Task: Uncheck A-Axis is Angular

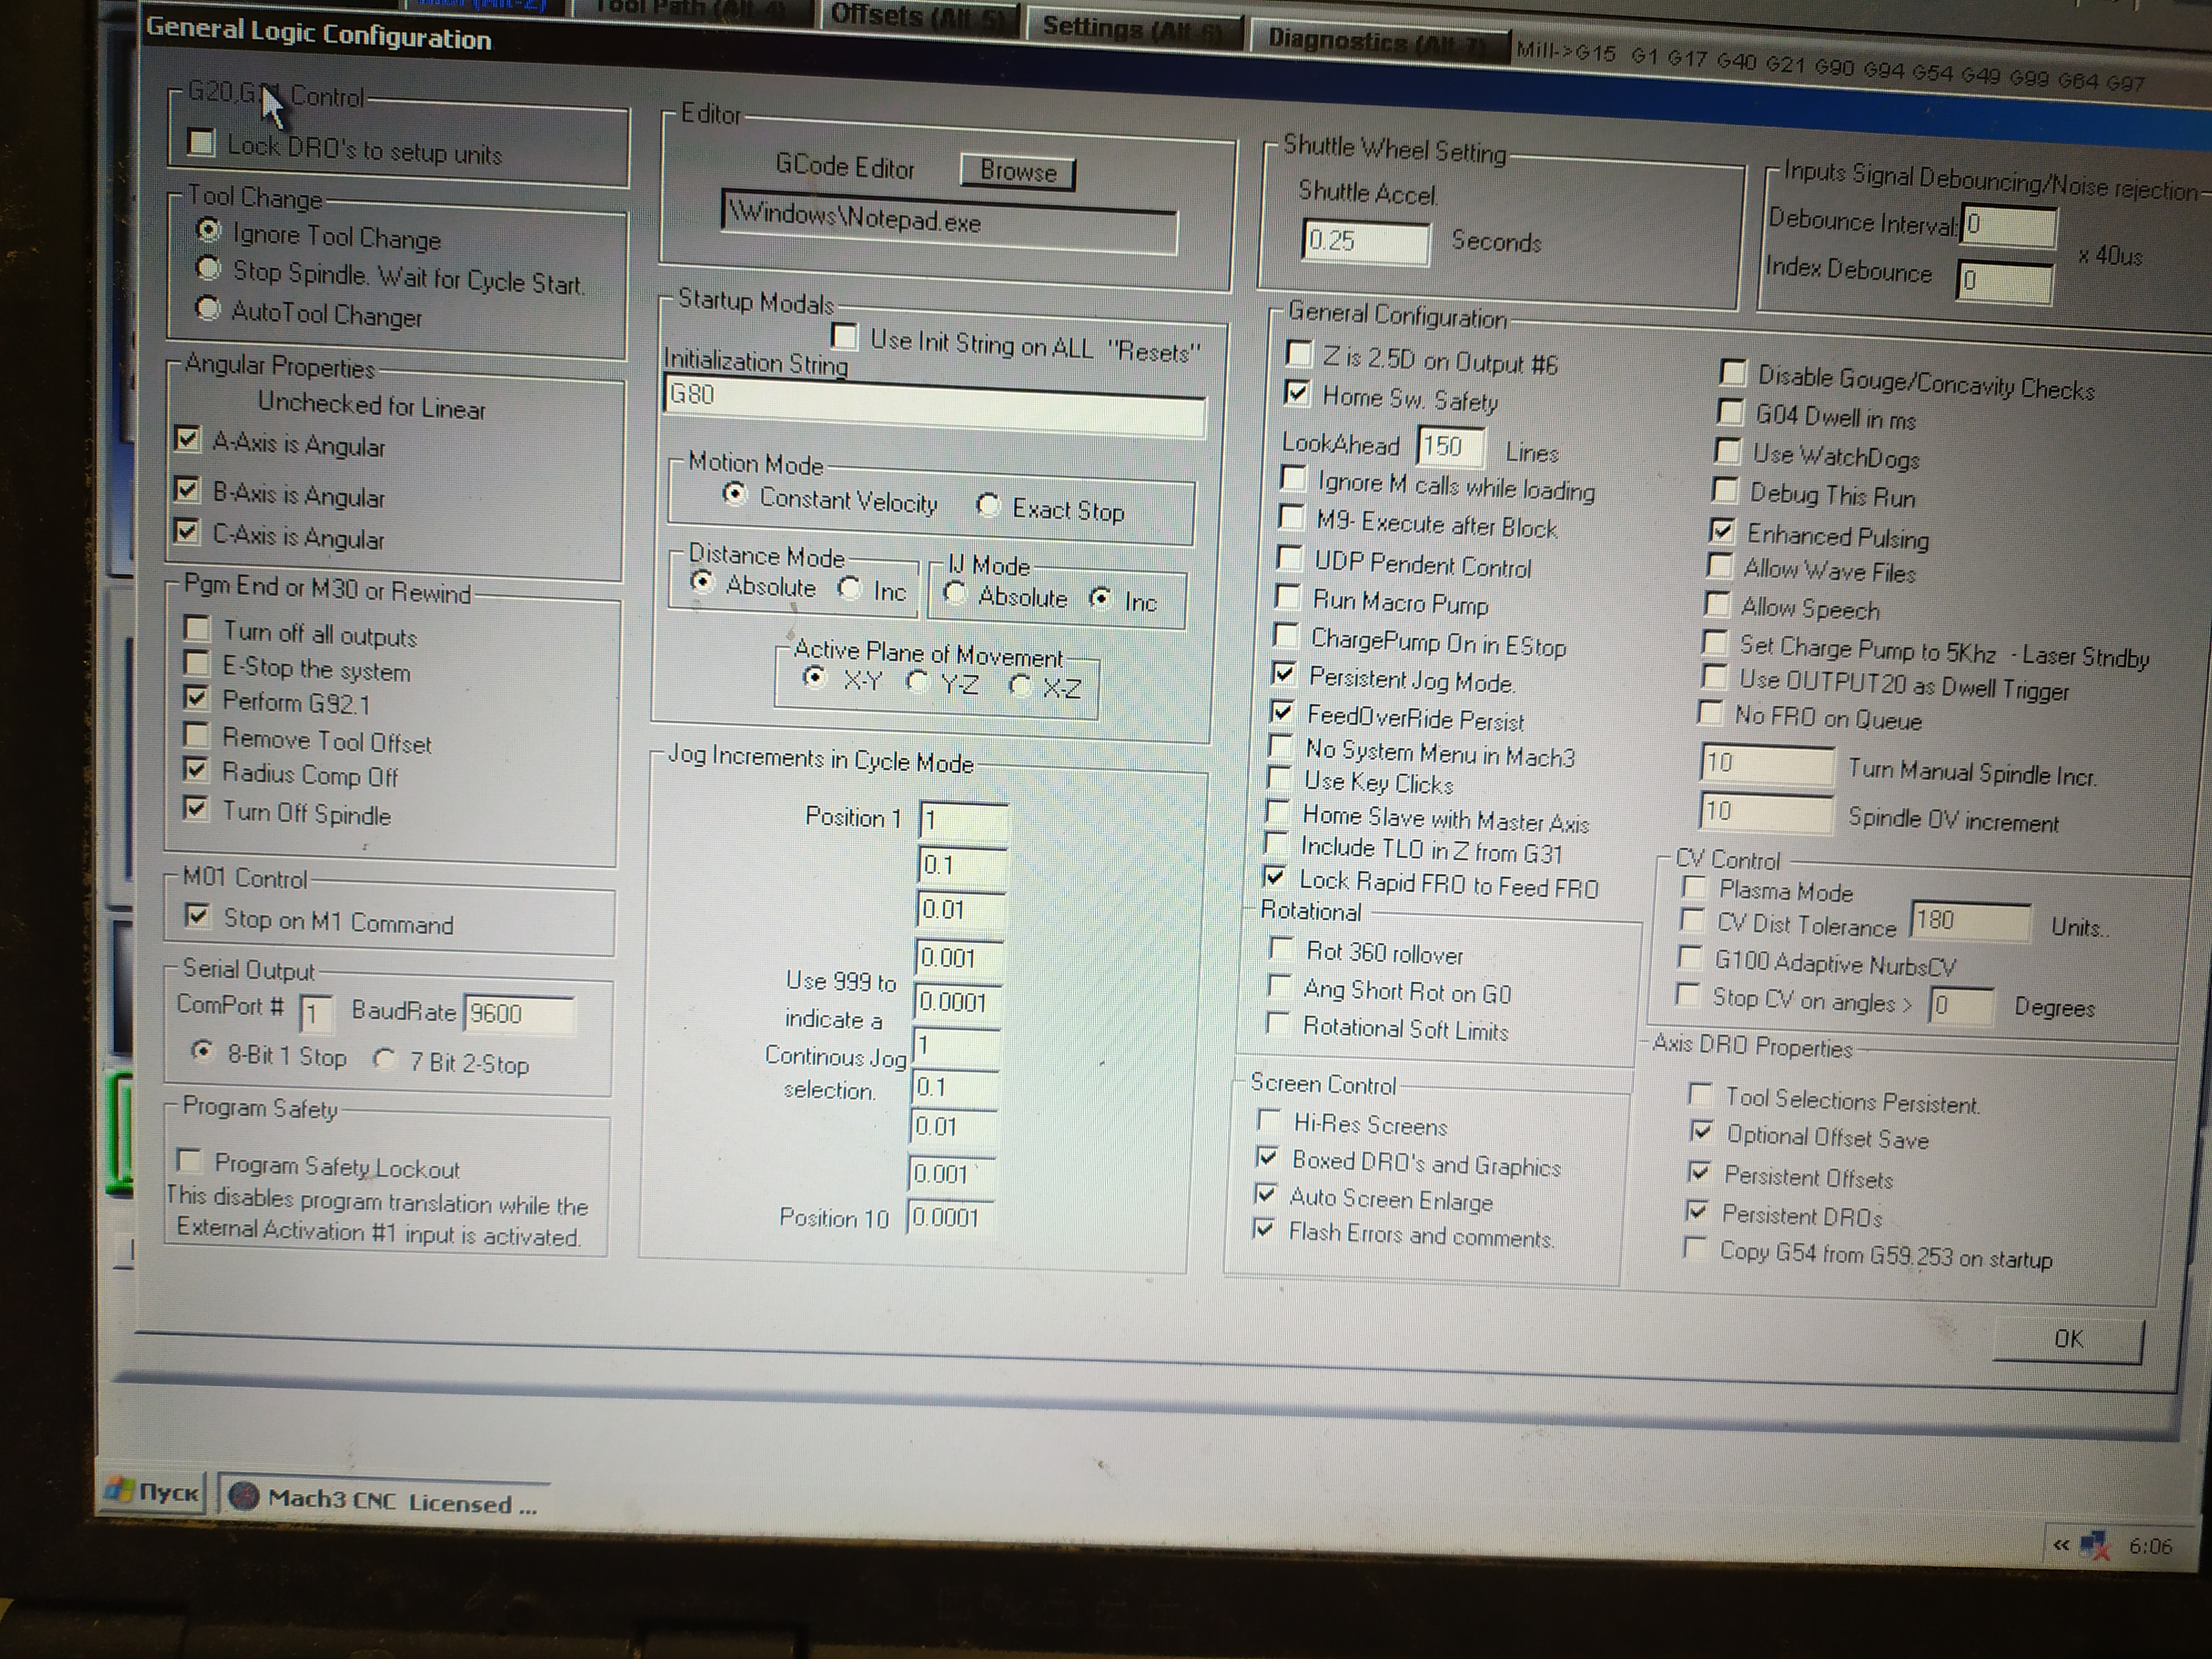Action: click(187, 438)
